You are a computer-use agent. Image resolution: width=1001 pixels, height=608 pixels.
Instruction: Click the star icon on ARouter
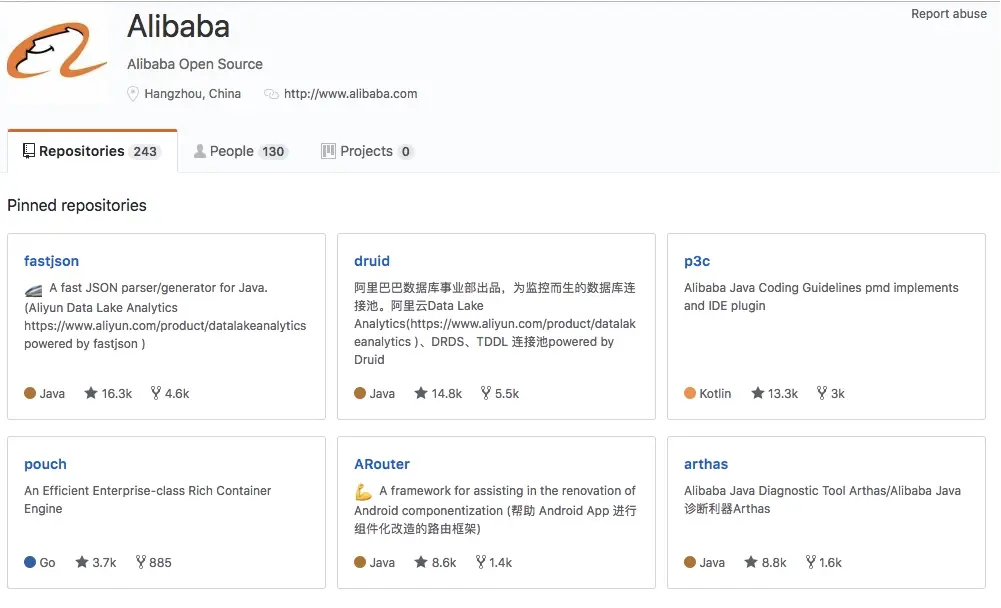pyautogui.click(x=422, y=562)
